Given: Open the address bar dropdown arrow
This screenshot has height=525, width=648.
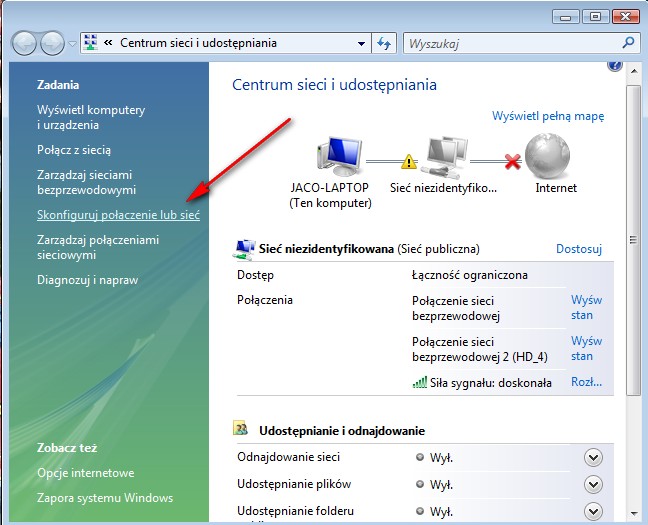Looking at the screenshot, I should (x=362, y=44).
